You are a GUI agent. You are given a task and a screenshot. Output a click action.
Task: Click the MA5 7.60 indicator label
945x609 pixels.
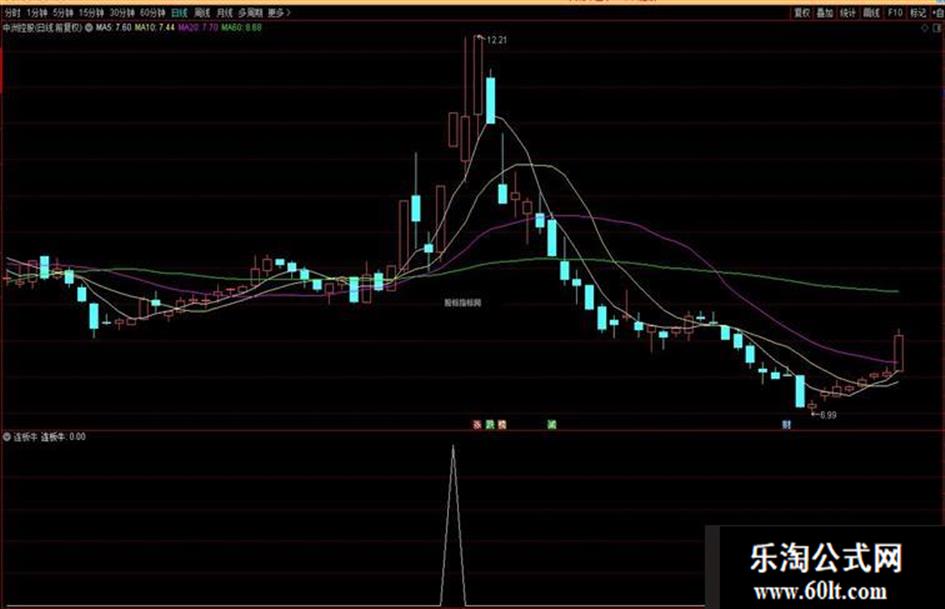[112, 27]
